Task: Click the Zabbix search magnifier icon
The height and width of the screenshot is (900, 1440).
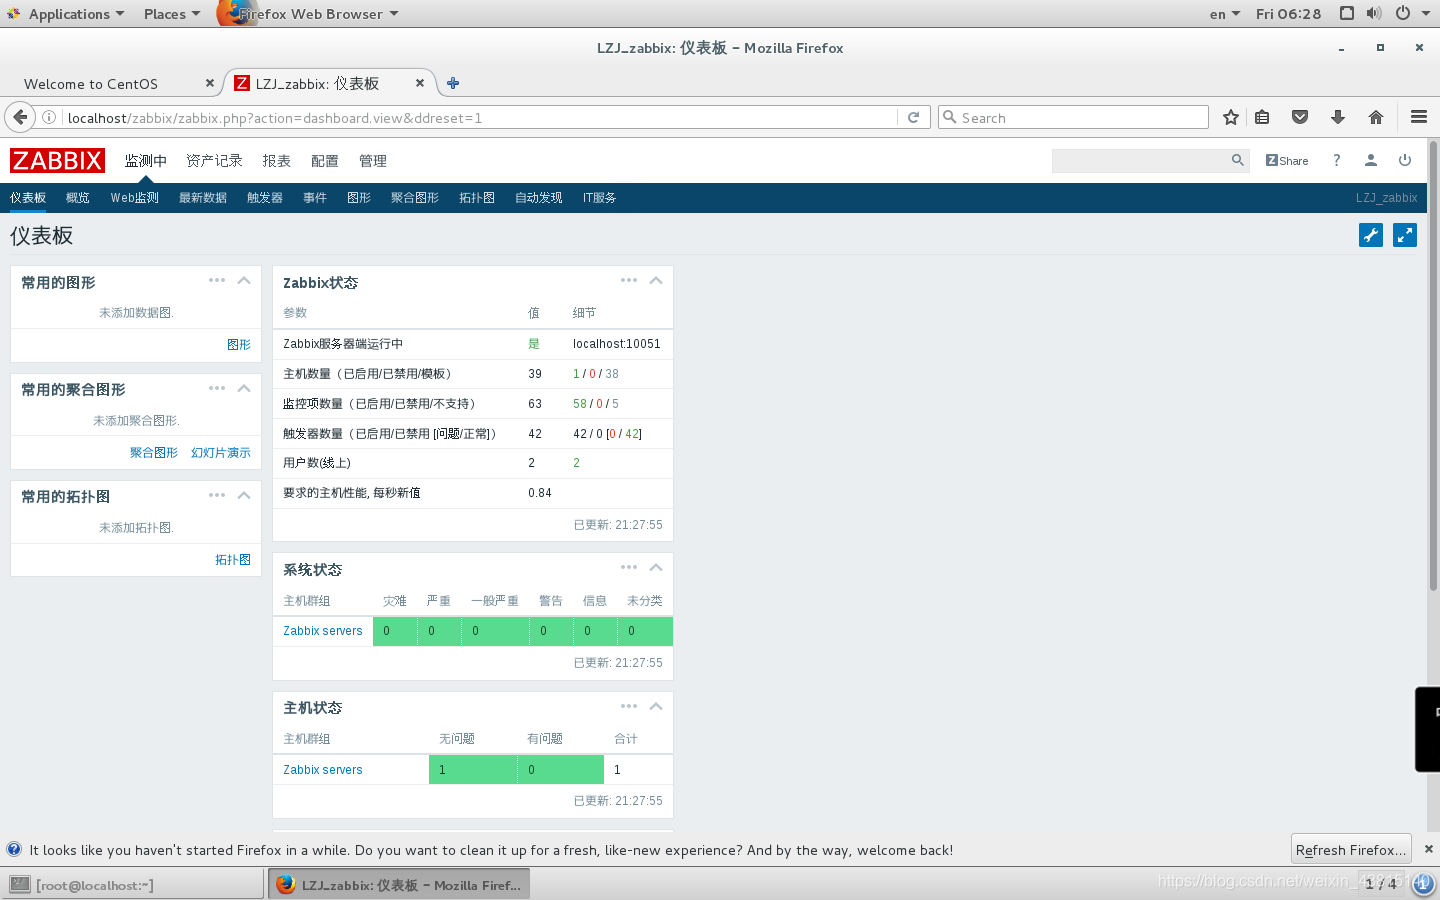Action: (x=1238, y=160)
